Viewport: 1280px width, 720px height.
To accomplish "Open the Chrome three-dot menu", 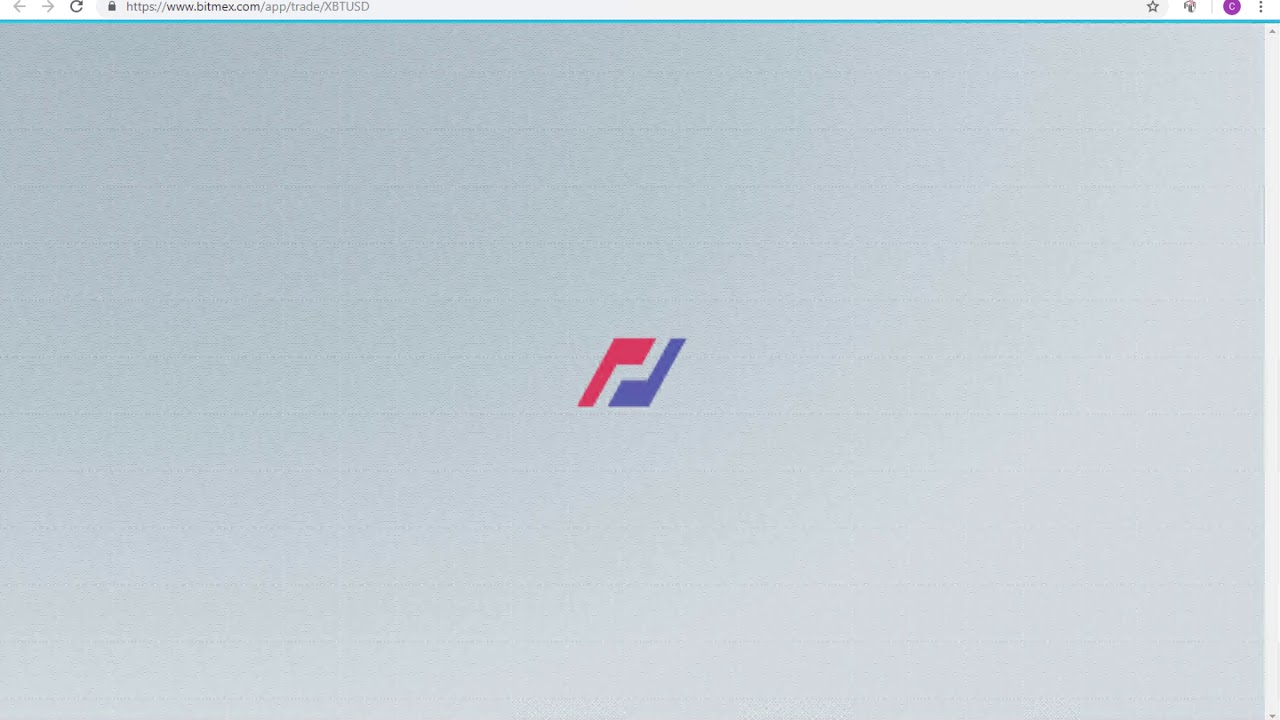I will click(1261, 7).
